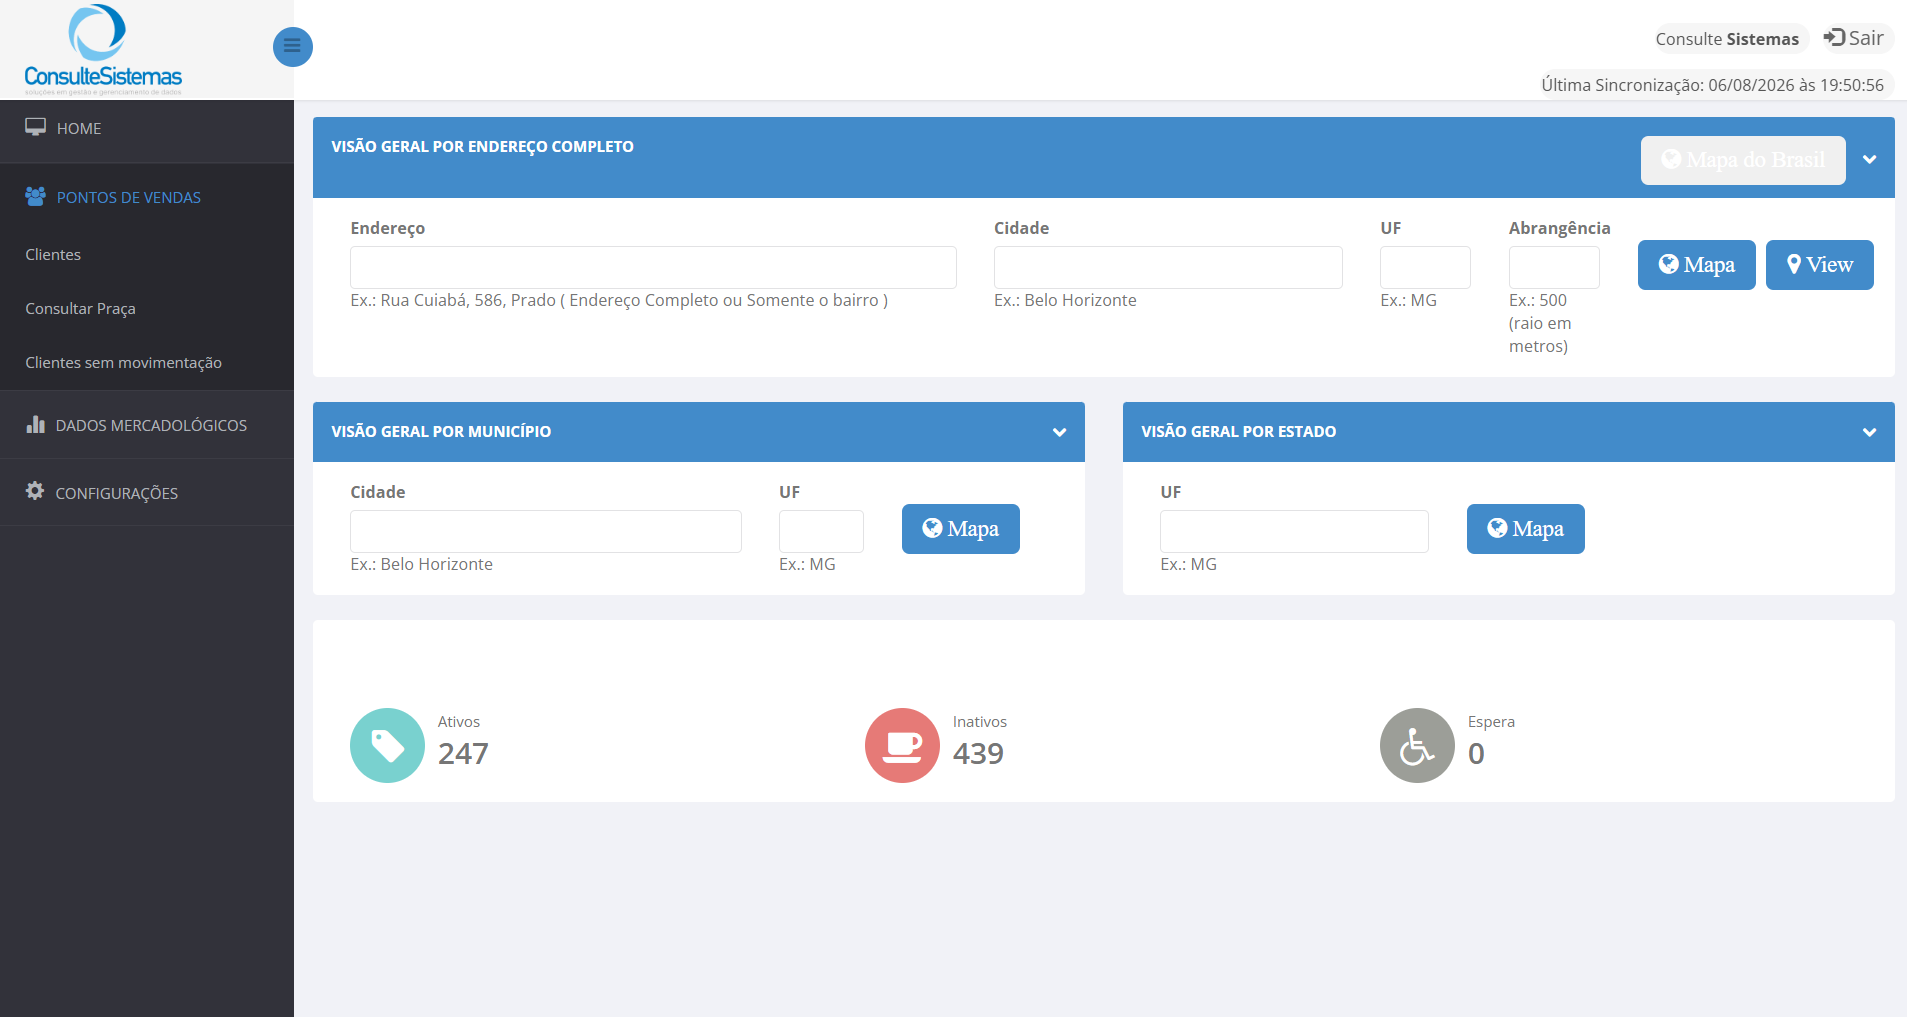Click the Sair logout link
The image size is (1907, 1017).
(1853, 38)
